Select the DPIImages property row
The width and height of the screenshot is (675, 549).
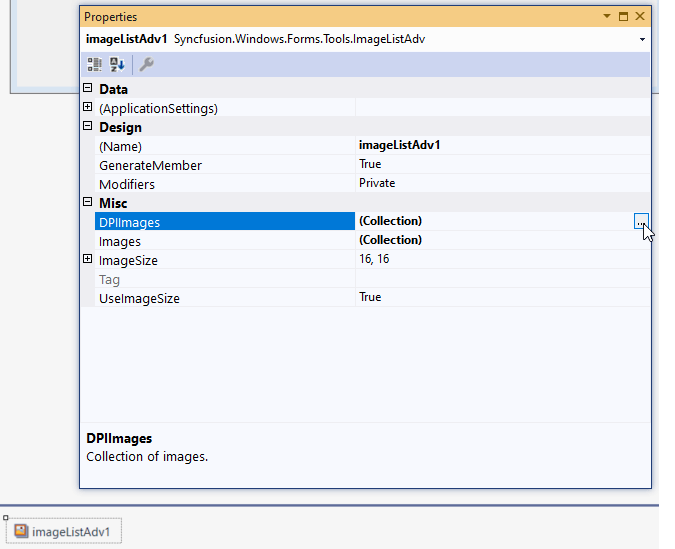coord(372,221)
